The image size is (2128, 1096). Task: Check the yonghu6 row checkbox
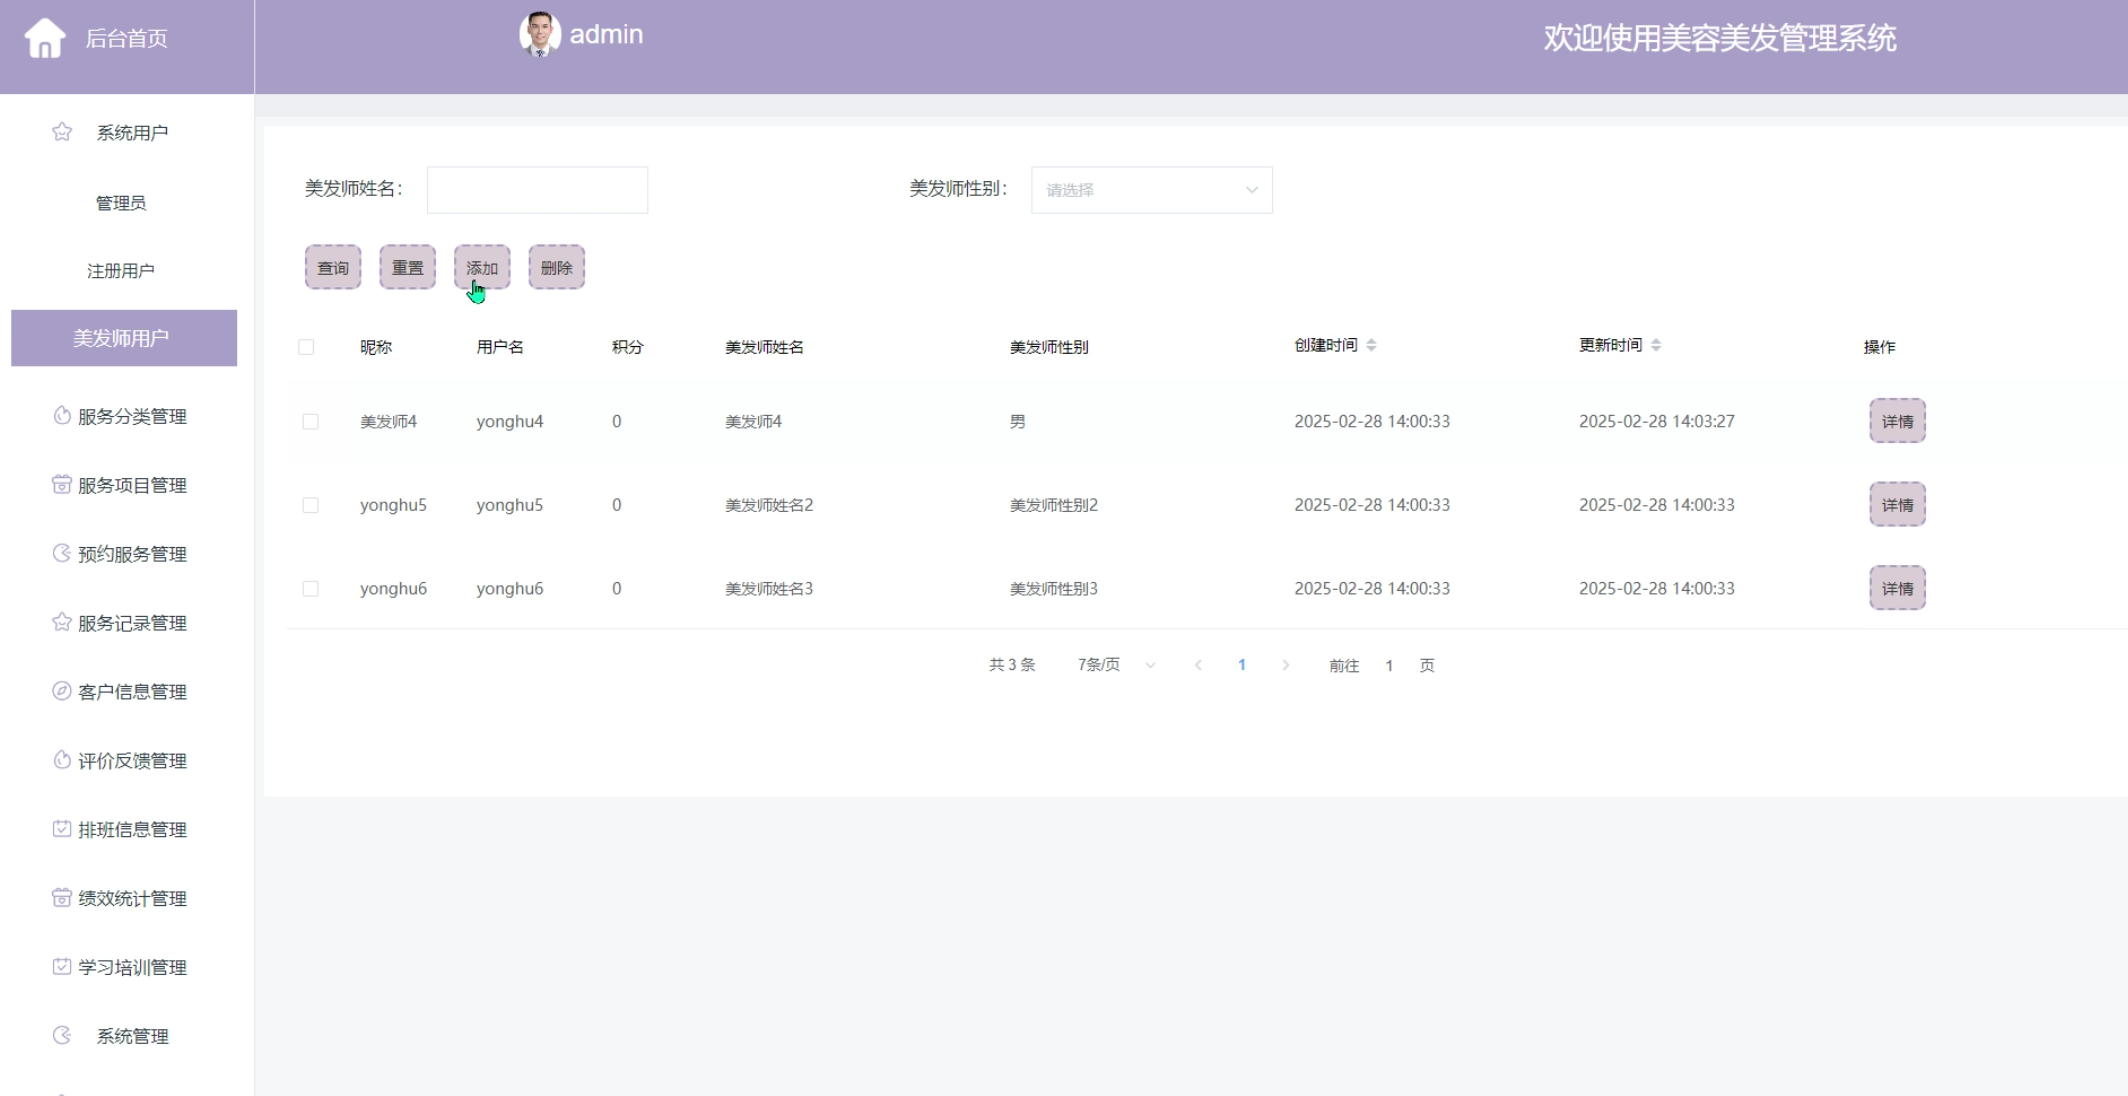coord(311,589)
